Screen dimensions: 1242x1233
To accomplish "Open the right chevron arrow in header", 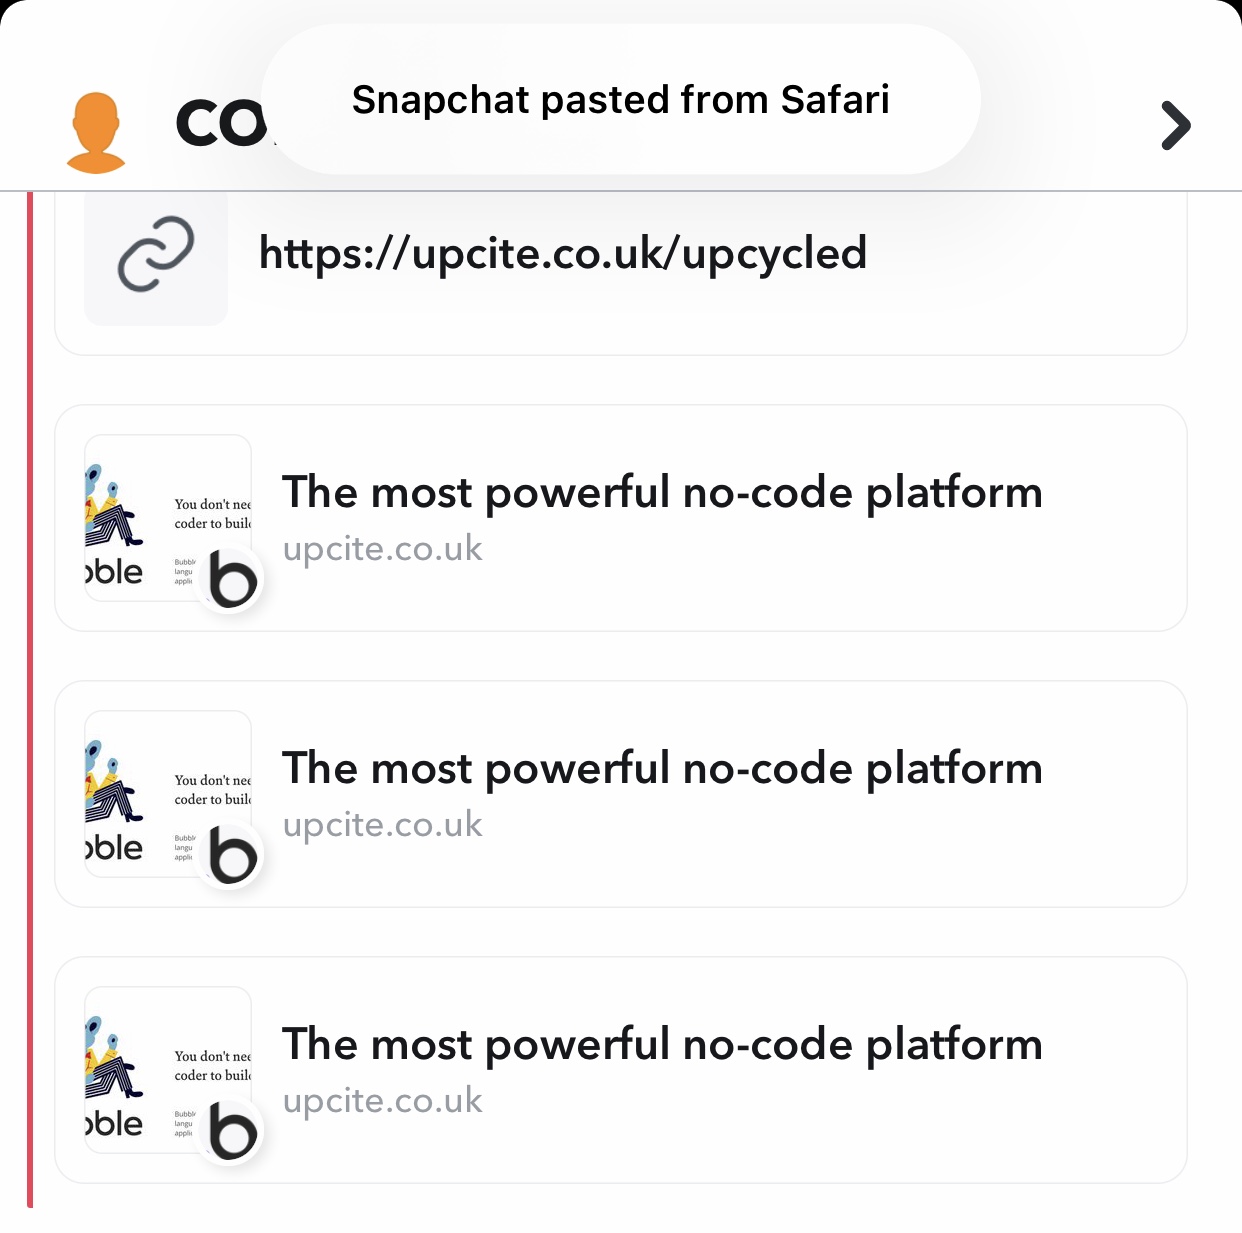I will pos(1176,126).
